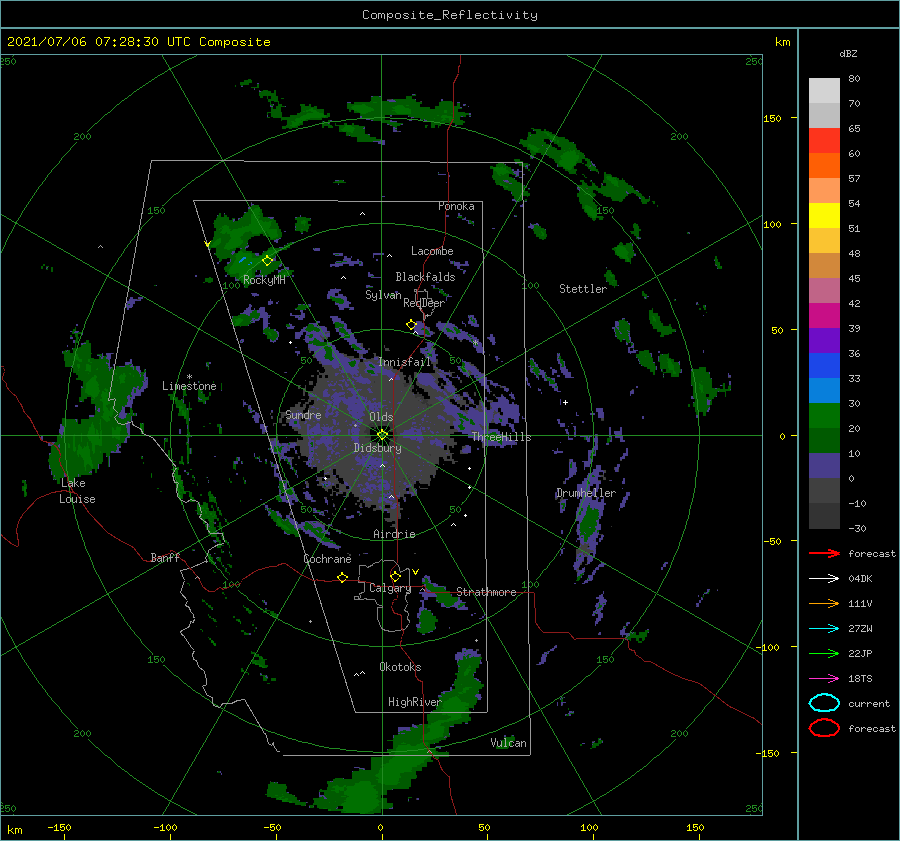This screenshot has width=900, height=841.
Task: Click the Banff label on map
Action: (165, 557)
